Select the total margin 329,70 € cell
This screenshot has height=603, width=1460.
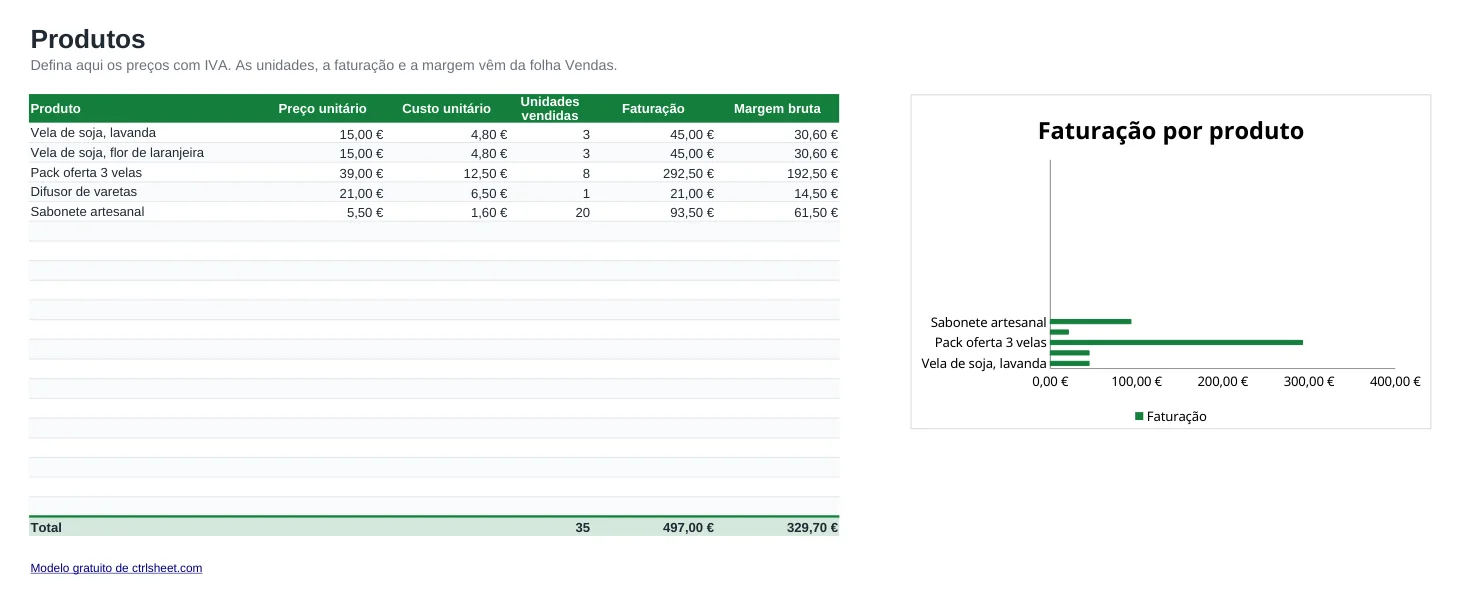(812, 527)
